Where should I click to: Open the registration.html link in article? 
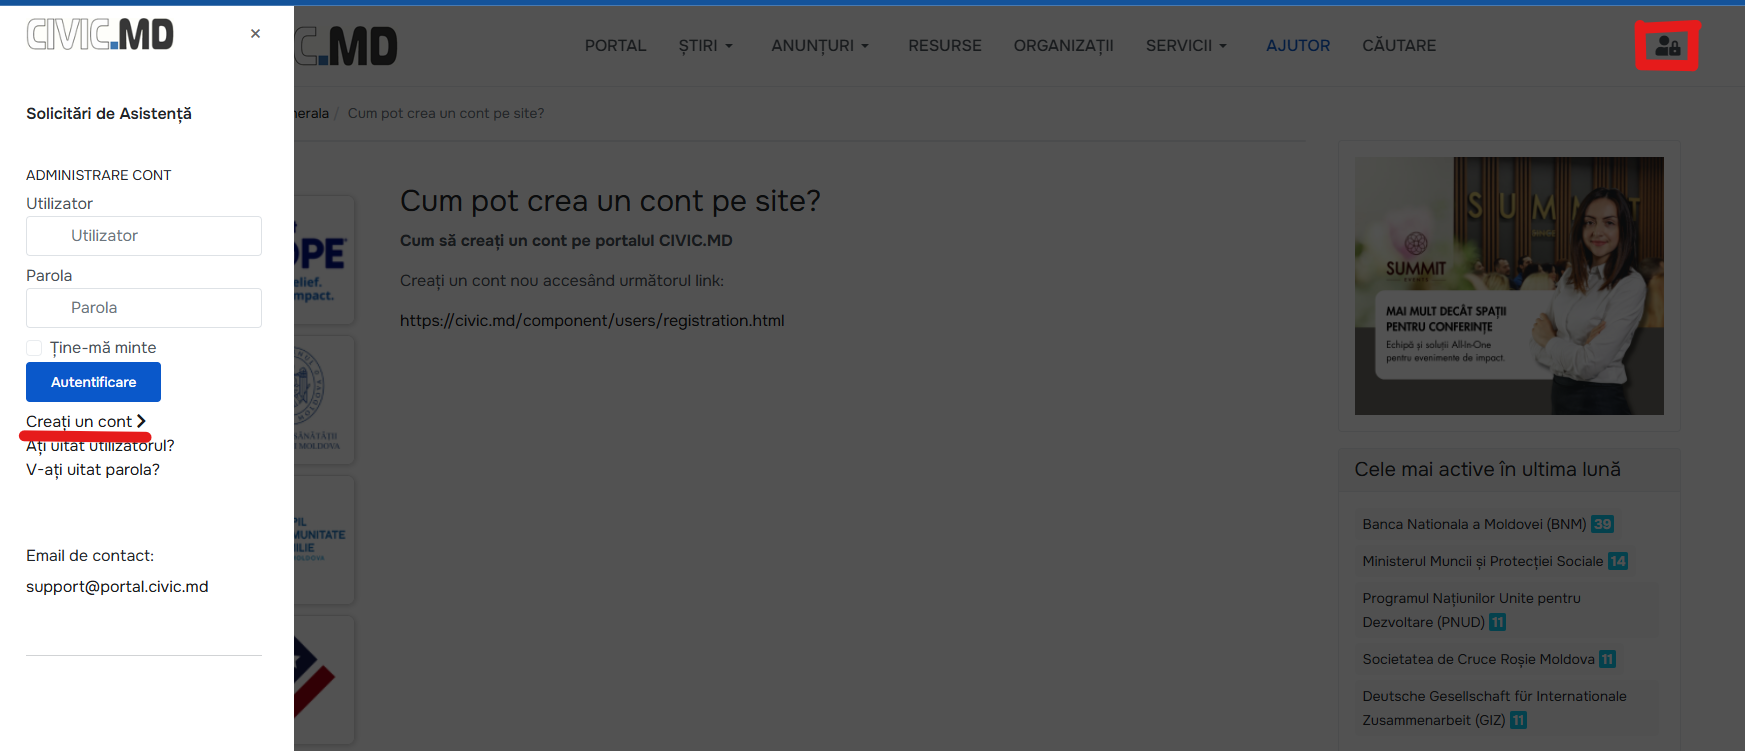point(592,321)
